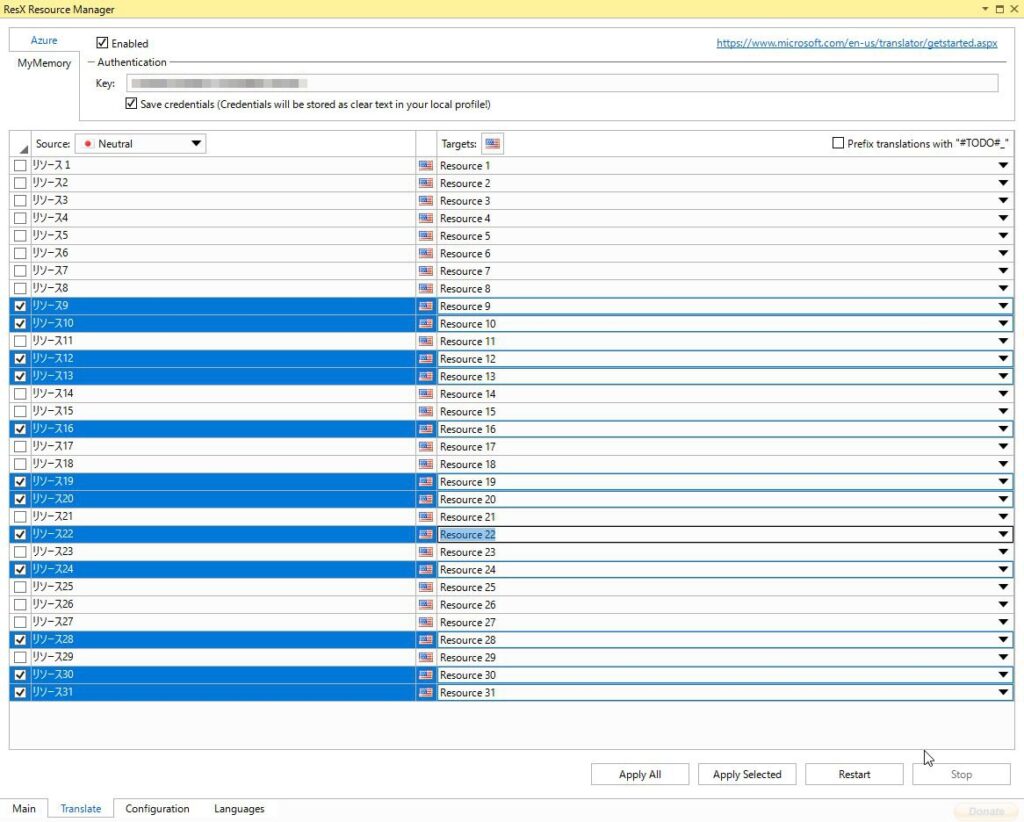Screen dimensions: 1024x822
Task: Click inside the authentication Key field
Action: [560, 83]
